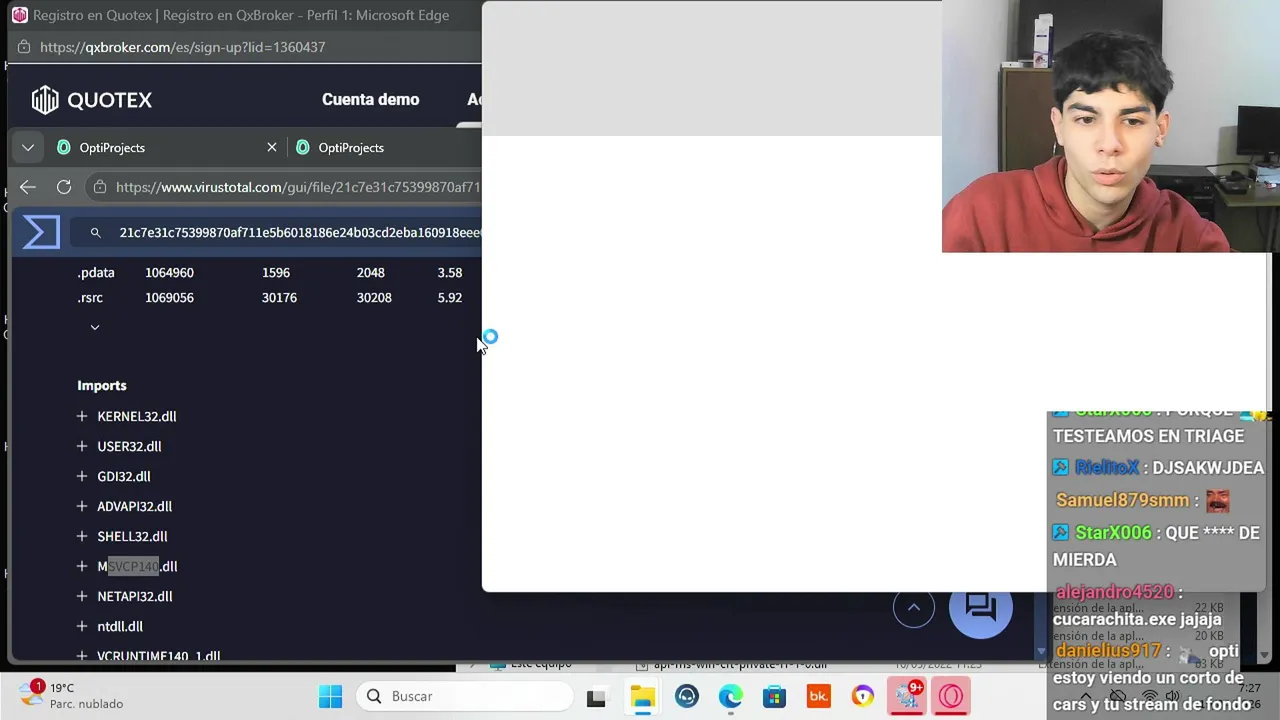Click the qxbroker.com address bar
The height and width of the screenshot is (720, 1280).
(182, 47)
